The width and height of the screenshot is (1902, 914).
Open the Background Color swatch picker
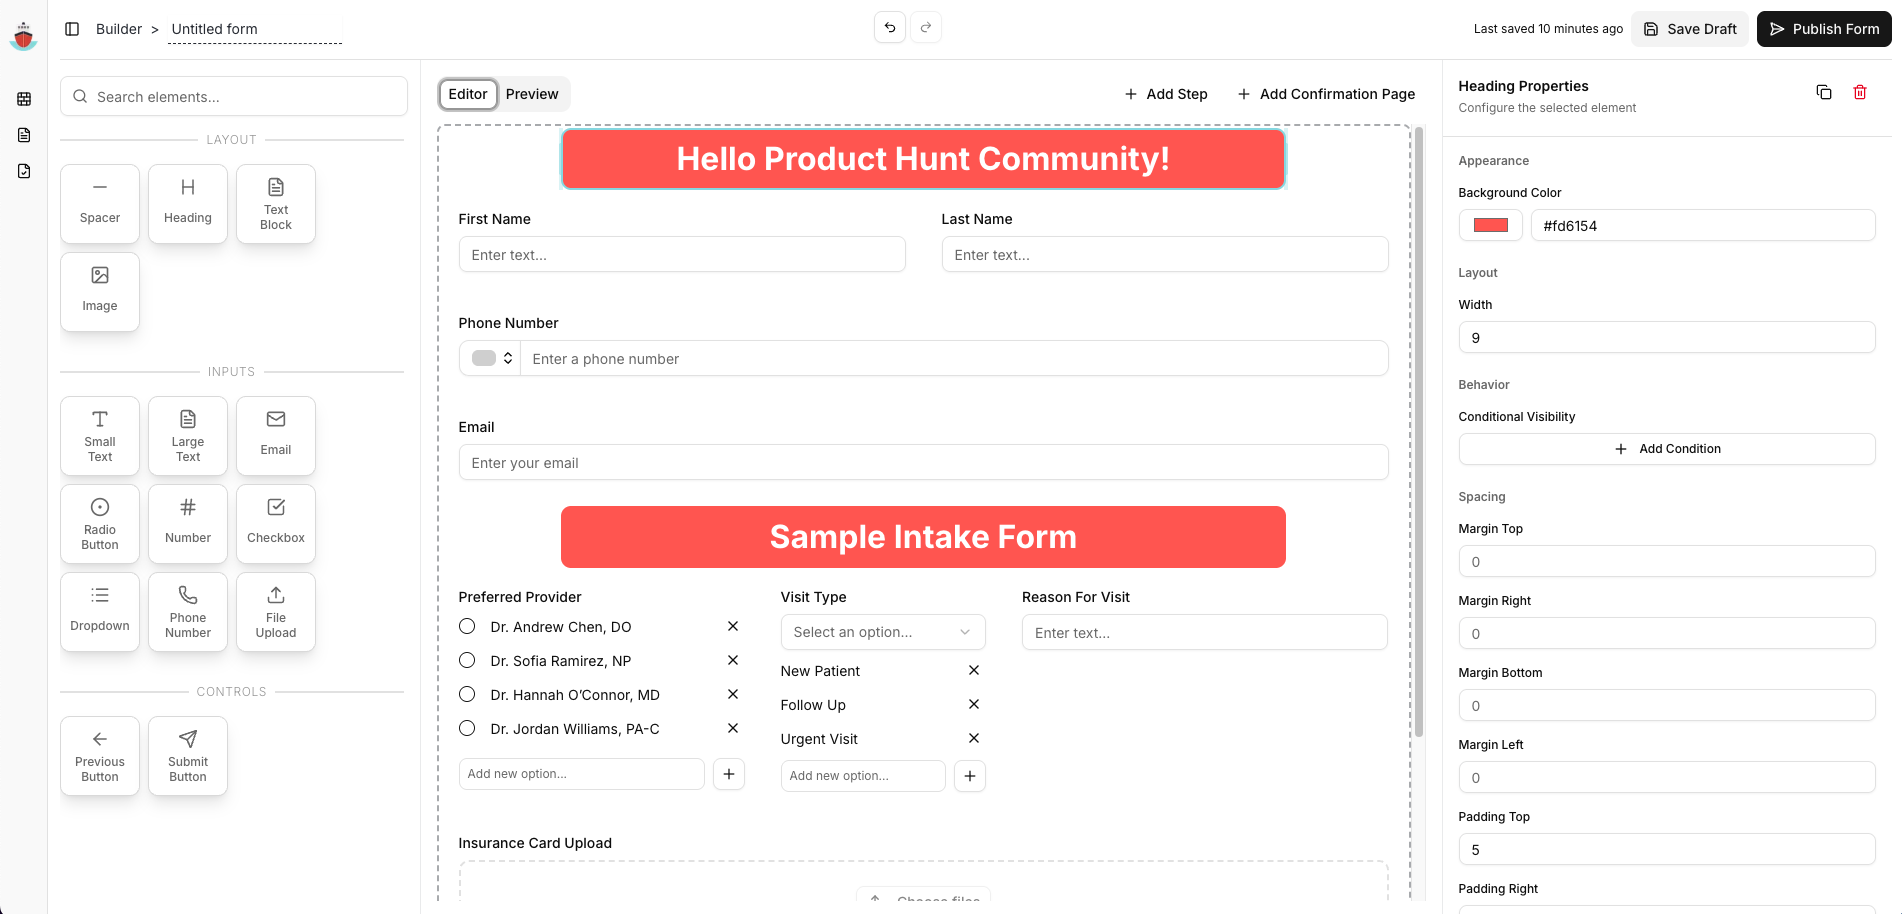tap(1489, 225)
